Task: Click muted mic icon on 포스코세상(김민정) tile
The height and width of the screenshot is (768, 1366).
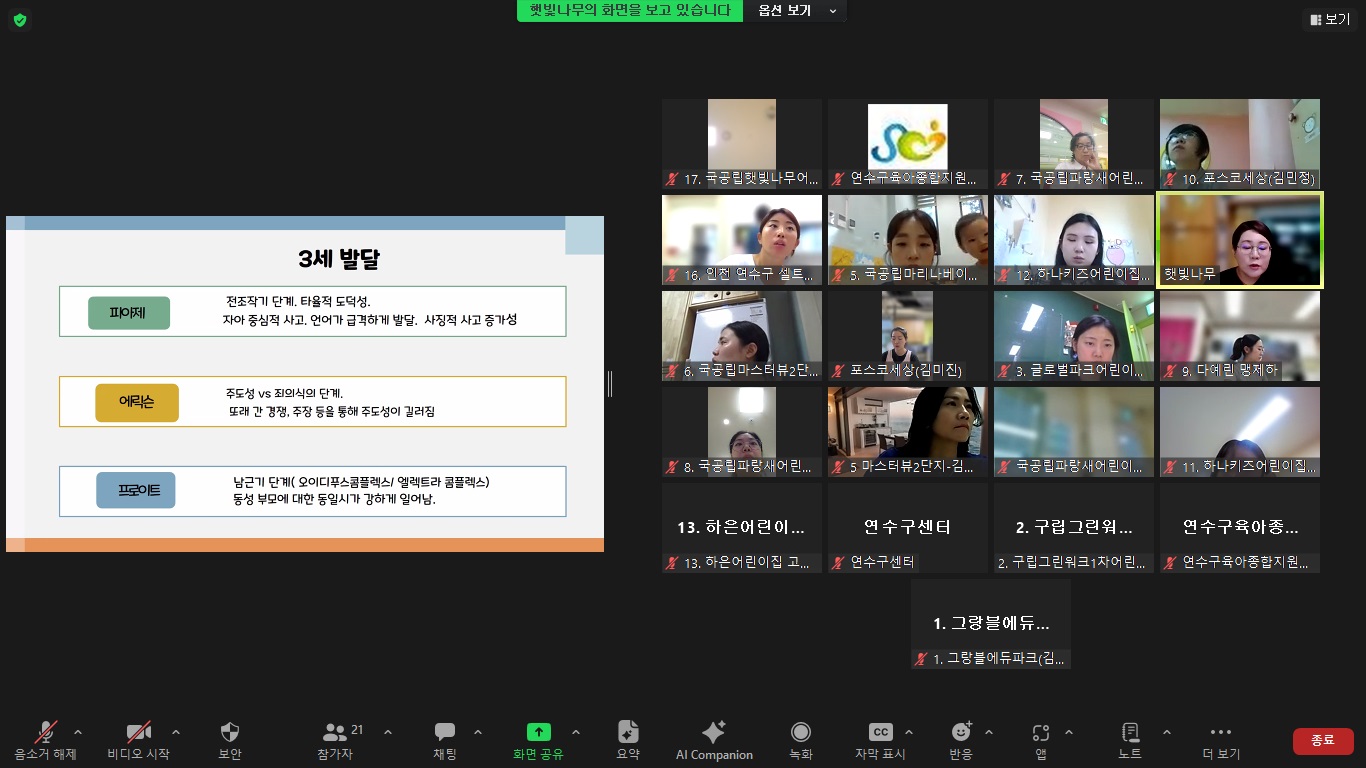Action: pos(1170,180)
